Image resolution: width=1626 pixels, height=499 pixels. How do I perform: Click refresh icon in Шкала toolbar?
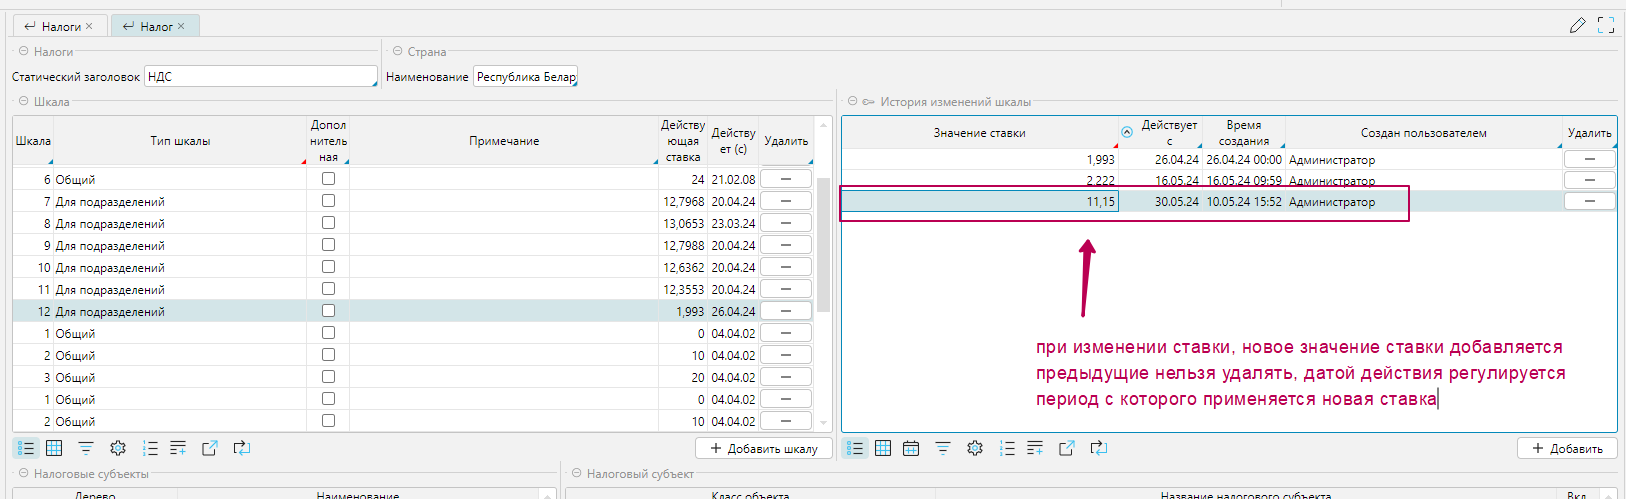pyautogui.click(x=242, y=448)
